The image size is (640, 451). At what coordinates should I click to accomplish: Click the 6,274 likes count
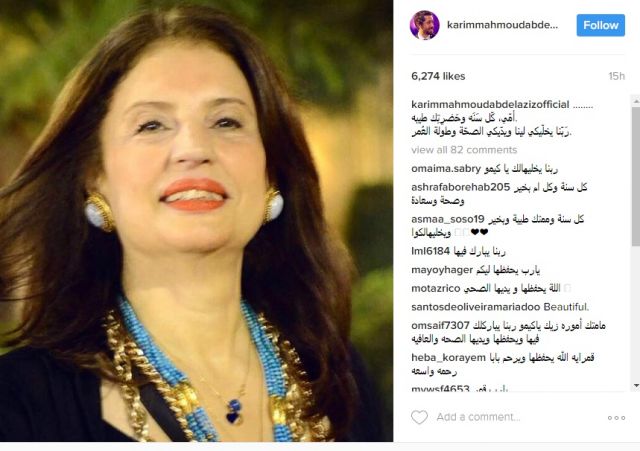438,76
